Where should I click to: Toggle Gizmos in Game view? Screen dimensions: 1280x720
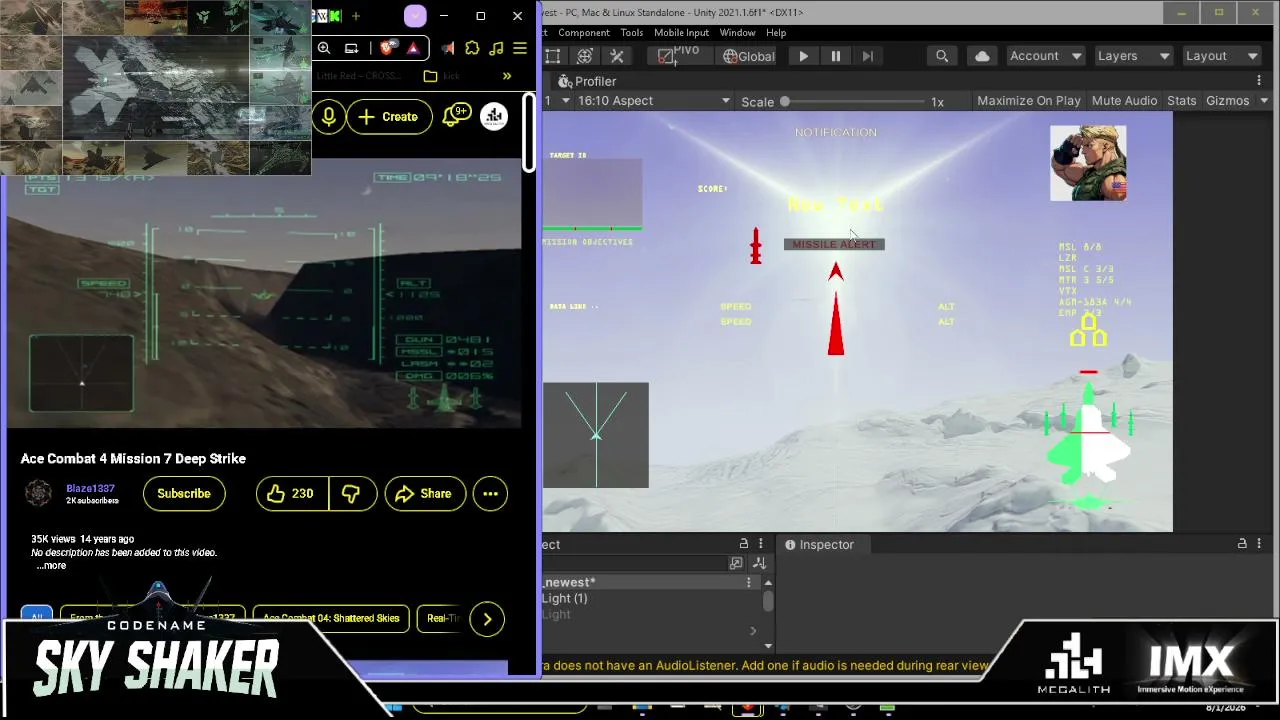[x=1227, y=101]
